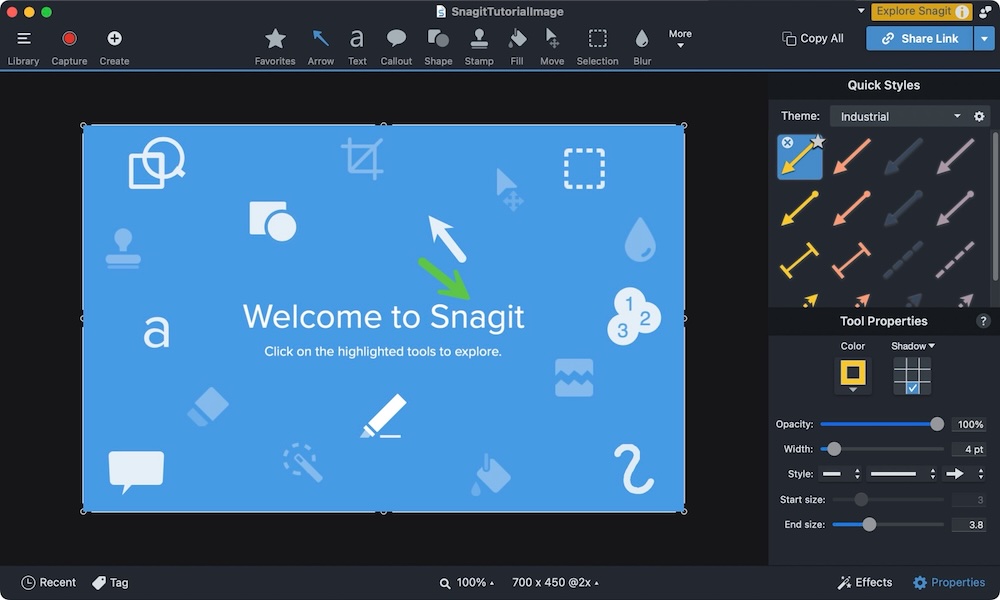Click the End size 3.8 value field
Viewport: 1000px width, 600px height.
(969, 524)
